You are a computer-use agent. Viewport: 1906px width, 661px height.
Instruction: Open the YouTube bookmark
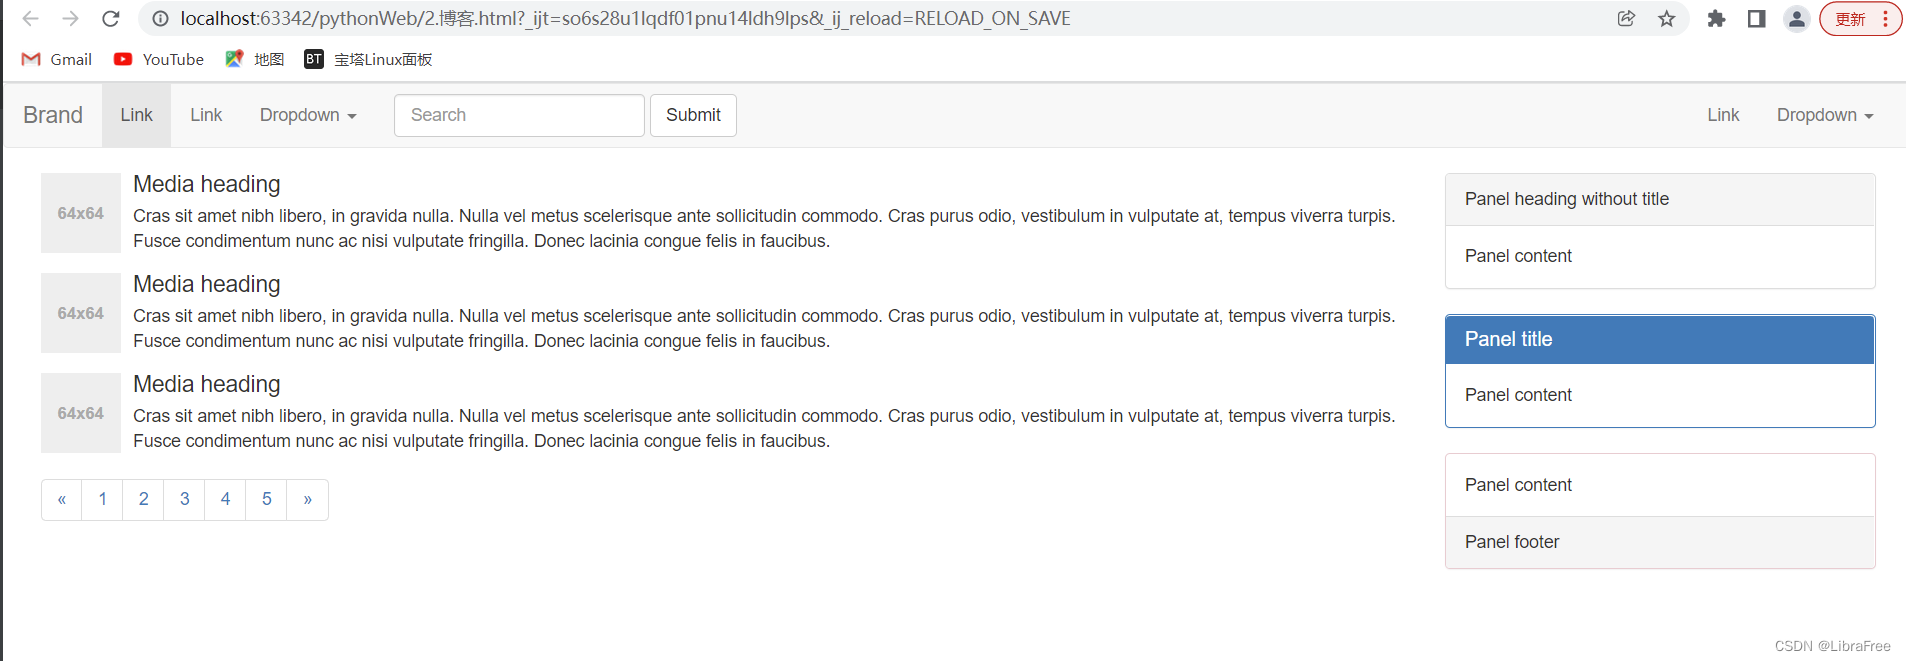point(159,59)
